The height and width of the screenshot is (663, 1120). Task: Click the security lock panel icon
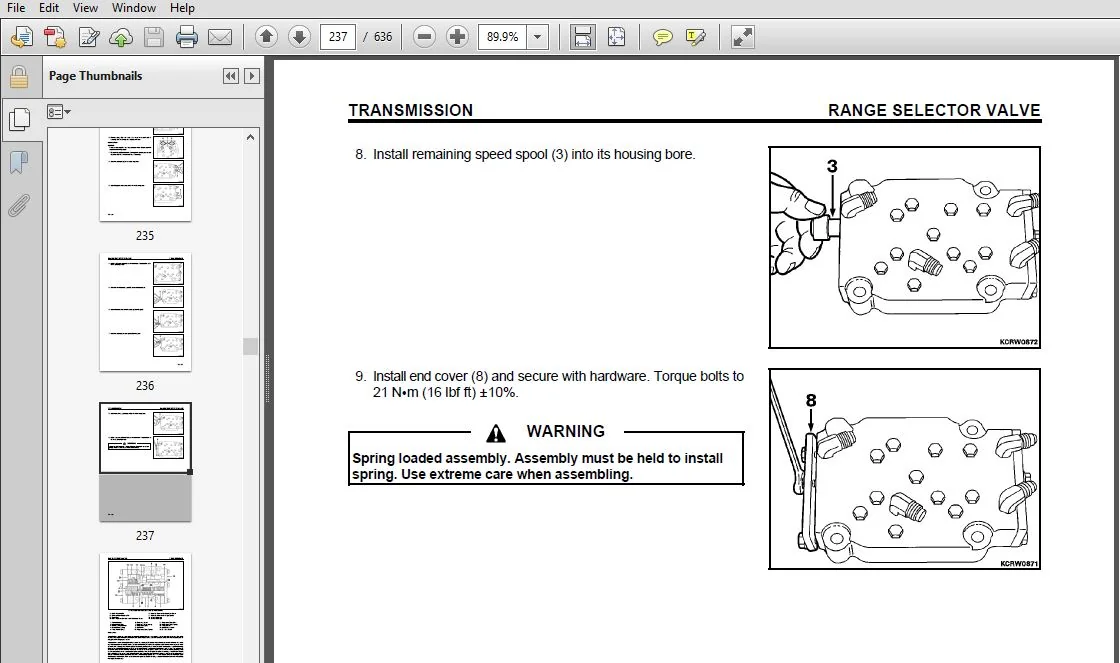[19, 76]
